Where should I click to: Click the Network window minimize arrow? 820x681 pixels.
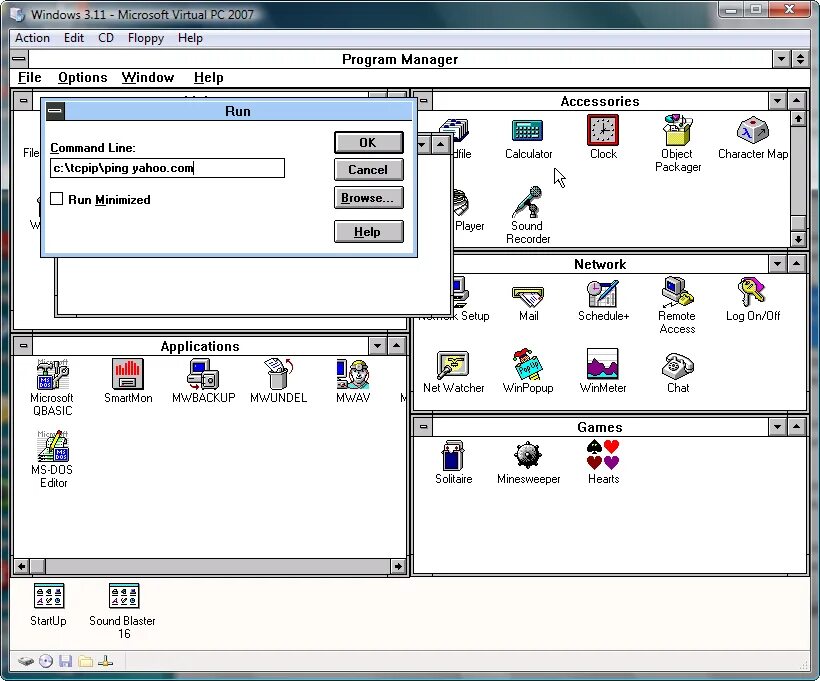pyautogui.click(x=778, y=264)
